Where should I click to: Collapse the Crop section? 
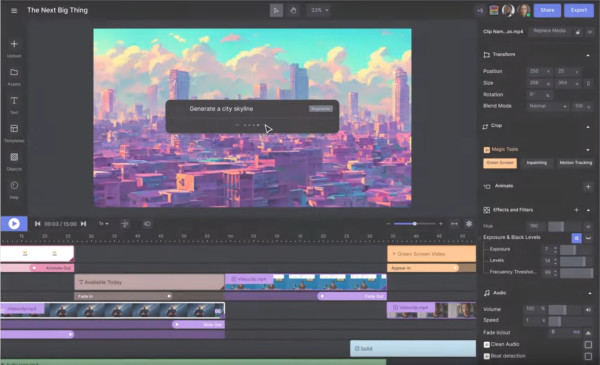point(588,127)
